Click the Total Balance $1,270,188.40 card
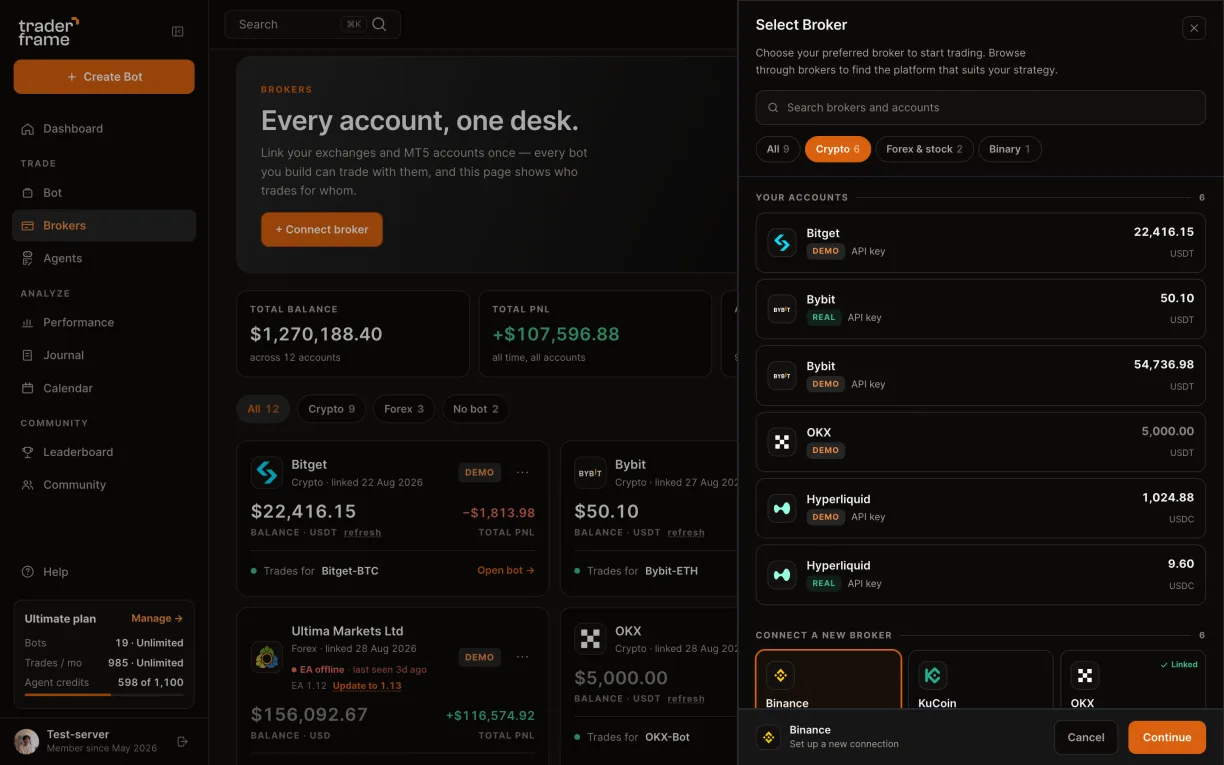This screenshot has height=765, width=1224. point(353,334)
